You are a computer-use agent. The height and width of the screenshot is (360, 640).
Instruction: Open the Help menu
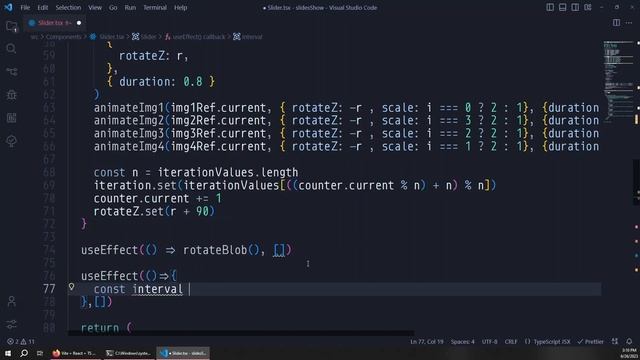[180, 7]
